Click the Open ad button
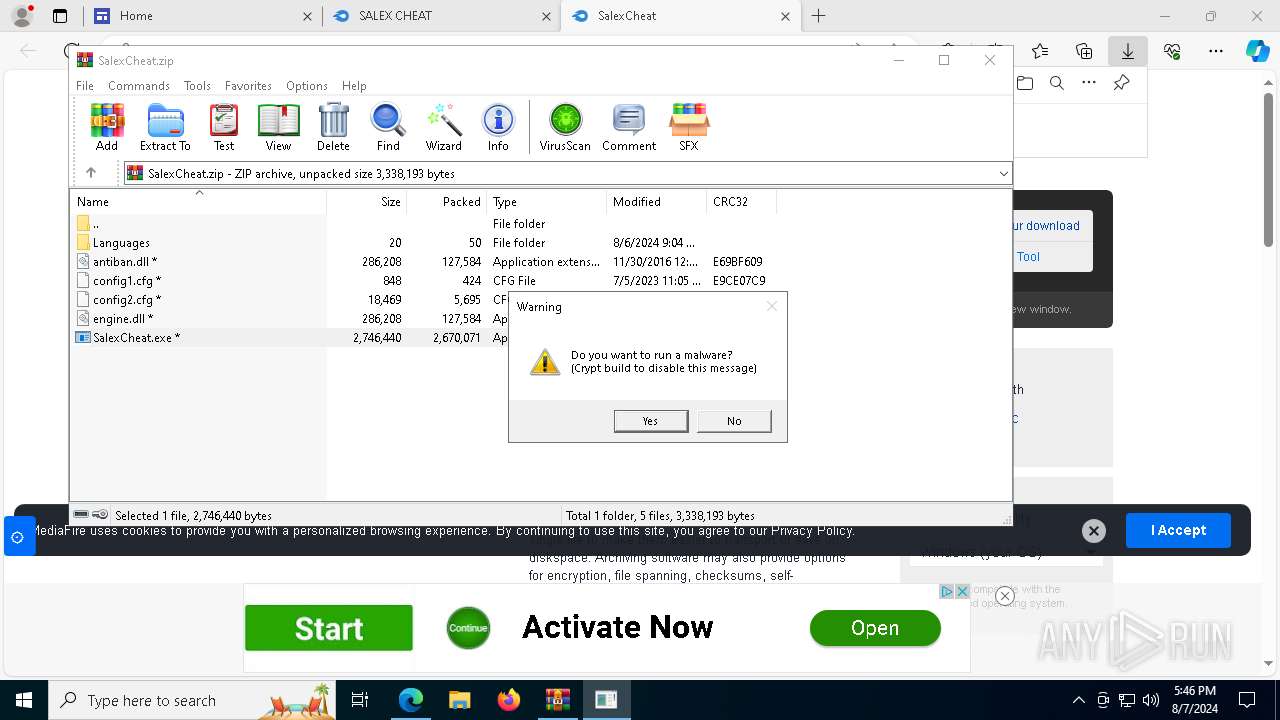The height and width of the screenshot is (720, 1280). point(875,628)
